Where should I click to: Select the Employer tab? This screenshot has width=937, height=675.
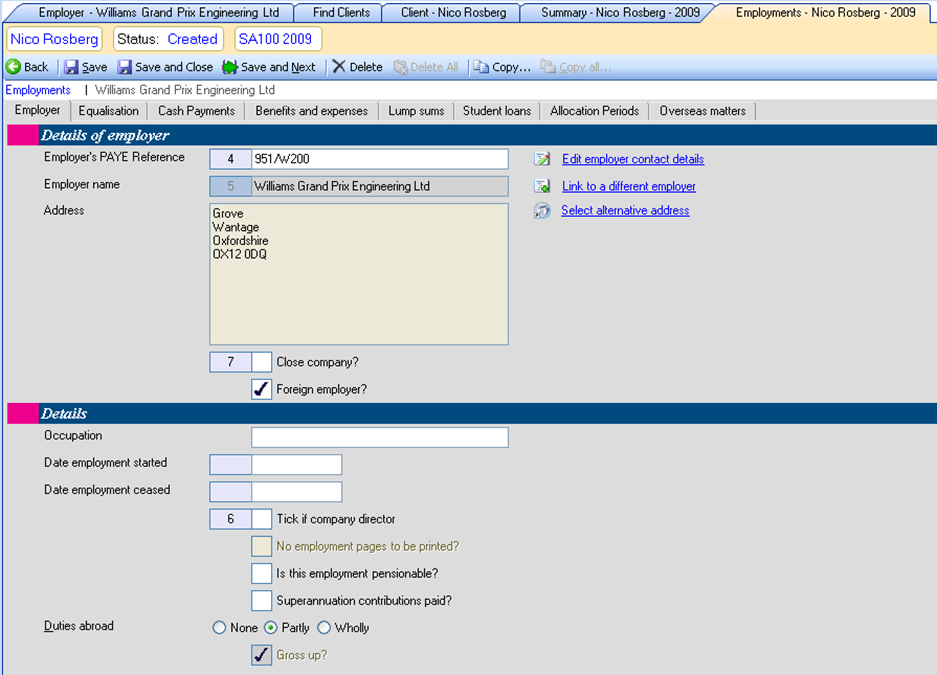[38, 111]
